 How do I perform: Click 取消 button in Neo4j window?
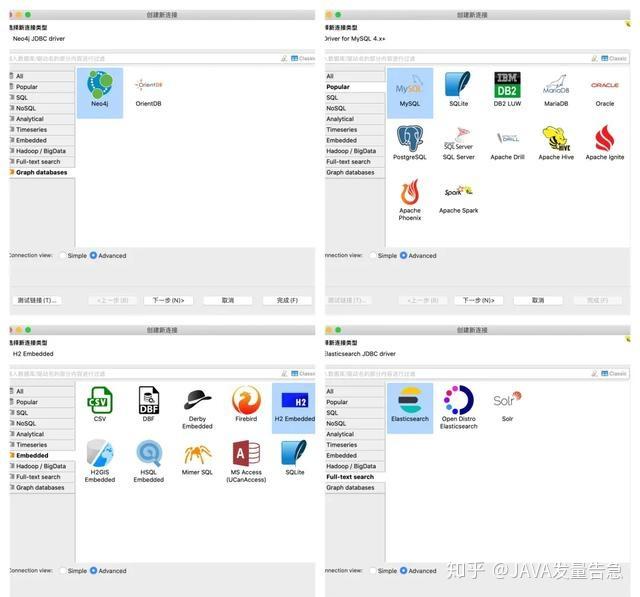(228, 300)
